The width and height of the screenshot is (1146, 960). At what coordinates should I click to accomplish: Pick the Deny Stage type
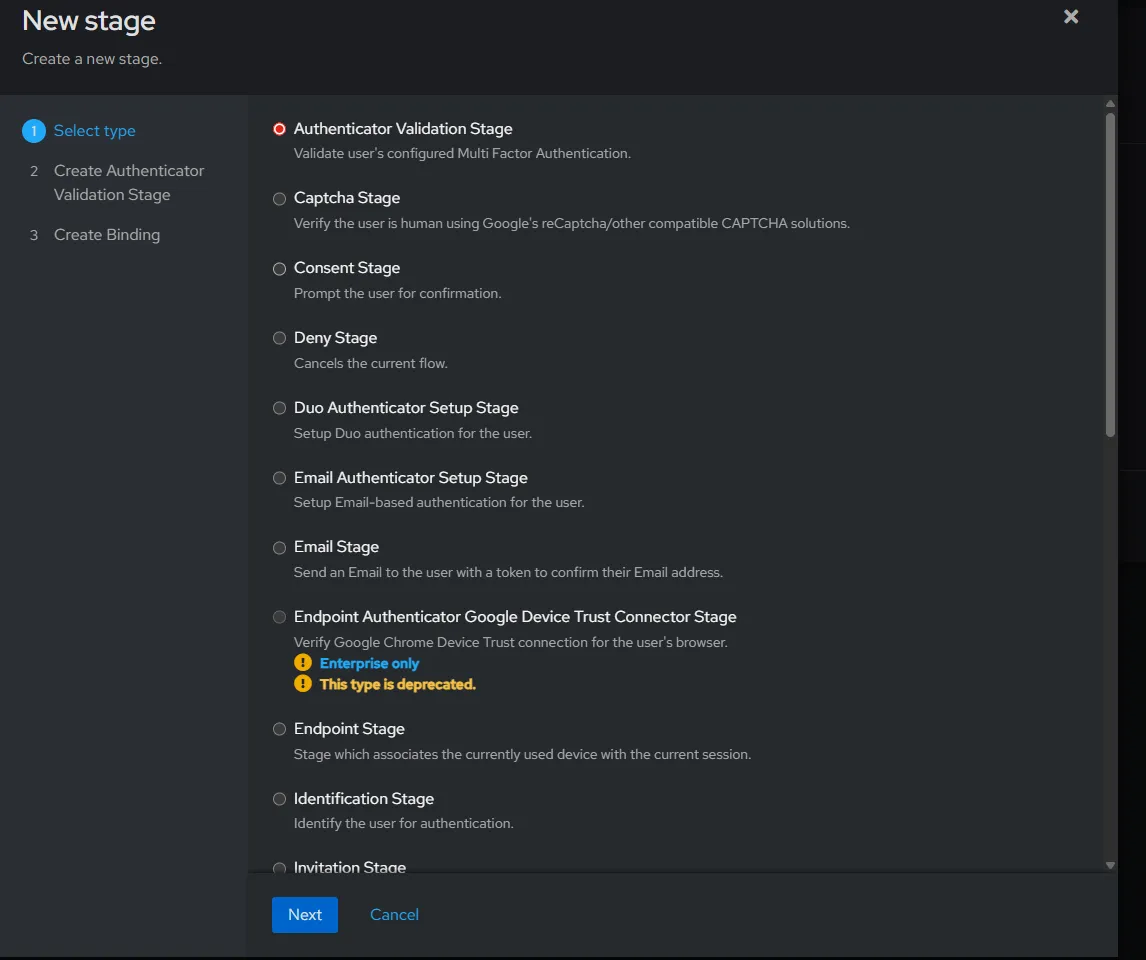[280, 338]
